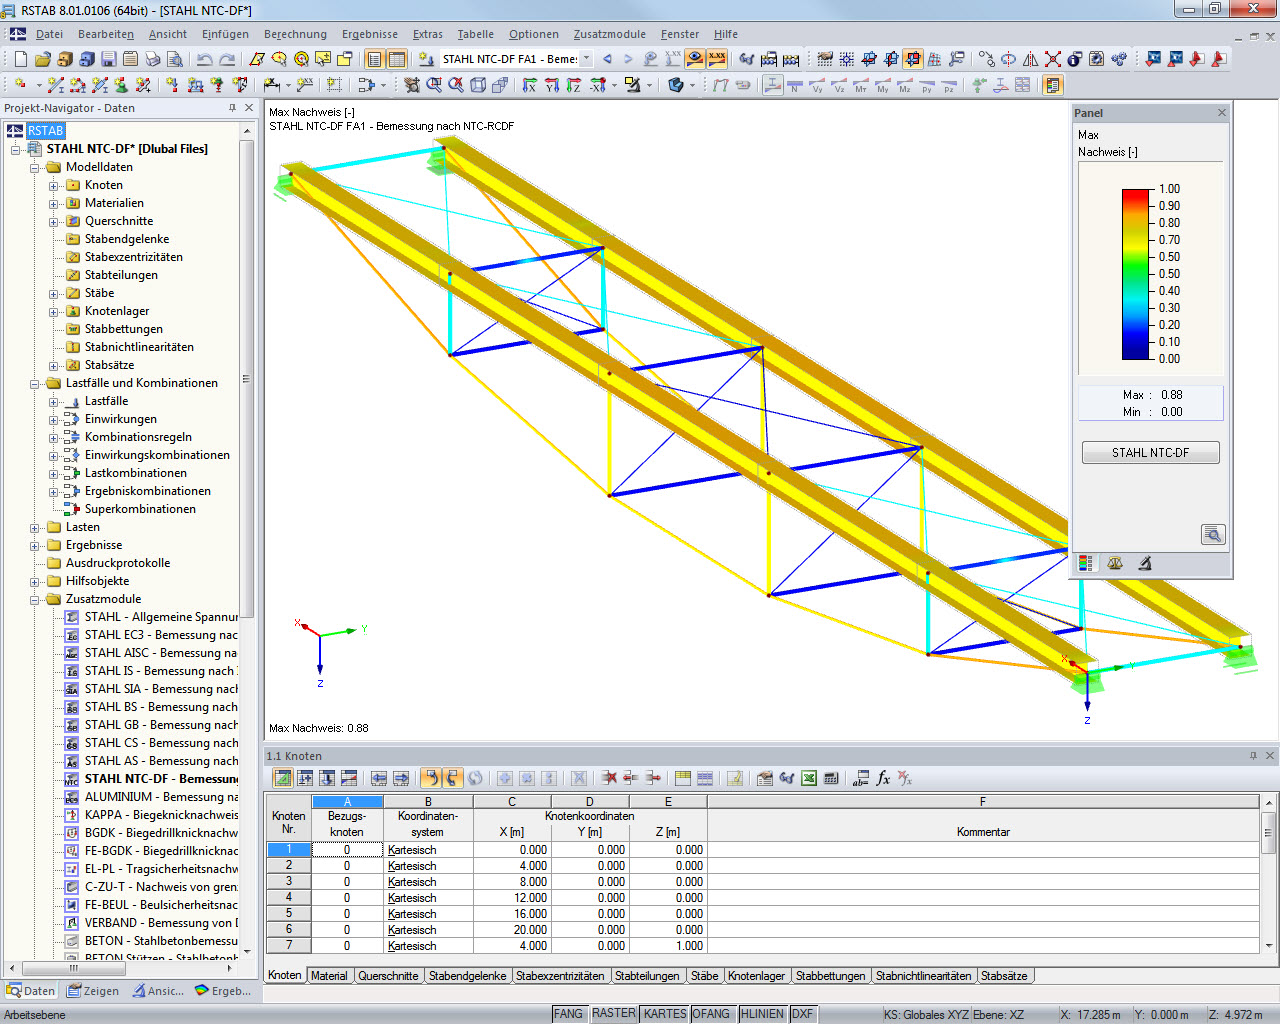Screen dimensions: 1280x1024
Task: Toggle the color scale panel view
Action: coord(1085,564)
